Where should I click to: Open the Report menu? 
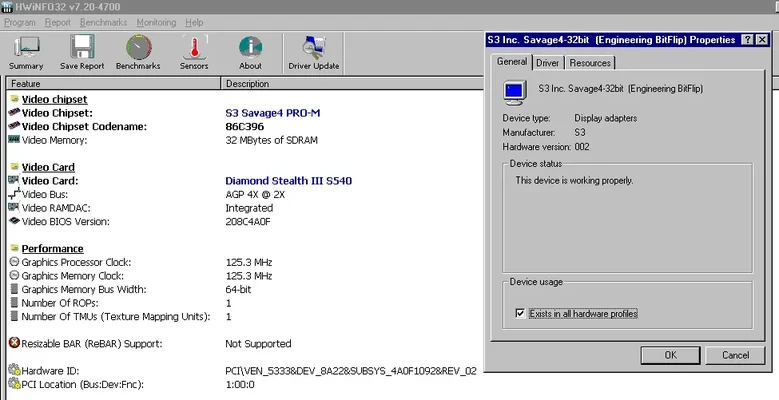[x=58, y=22]
